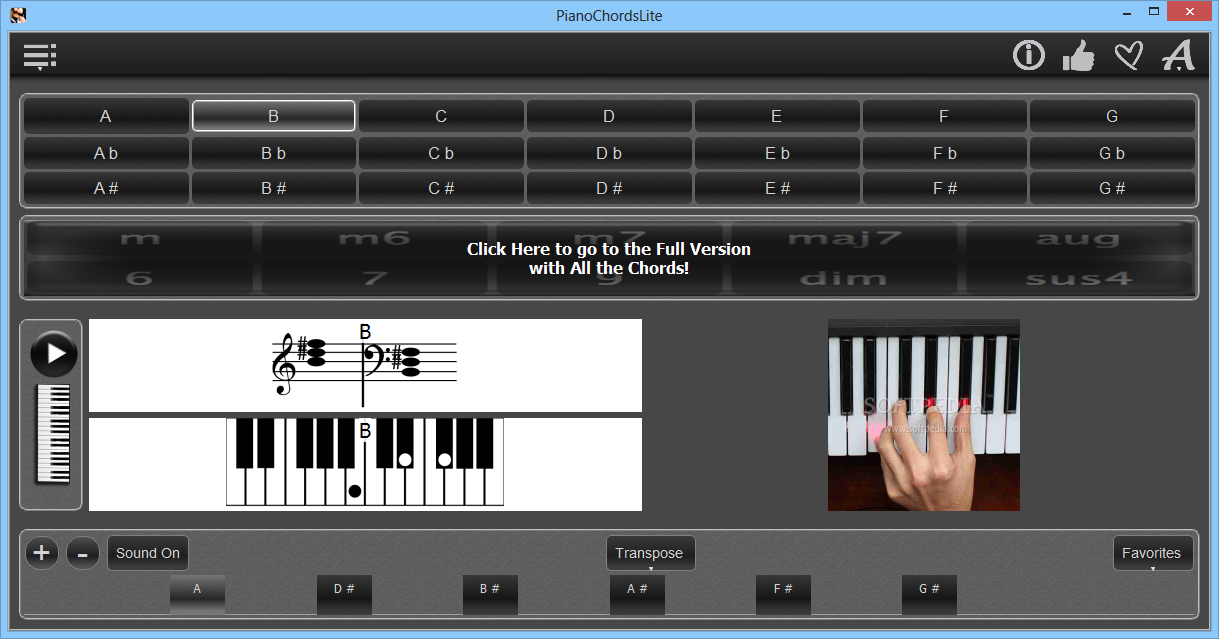The image size is (1219, 639).
Task: Toggle the Sound On button
Action: [148, 553]
